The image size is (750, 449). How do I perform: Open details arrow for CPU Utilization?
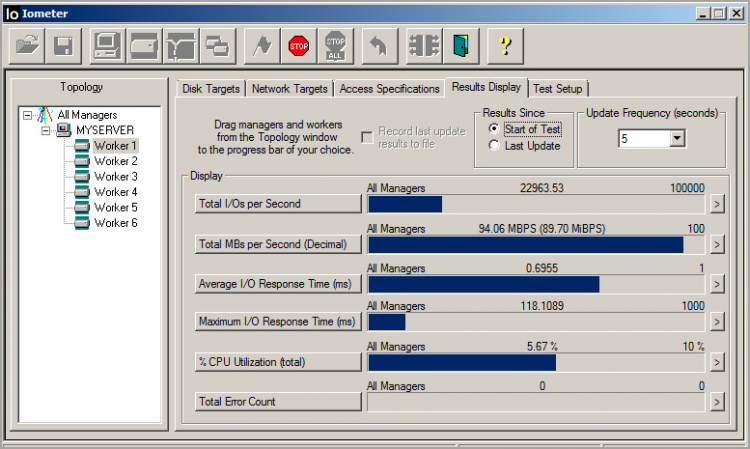point(717,363)
